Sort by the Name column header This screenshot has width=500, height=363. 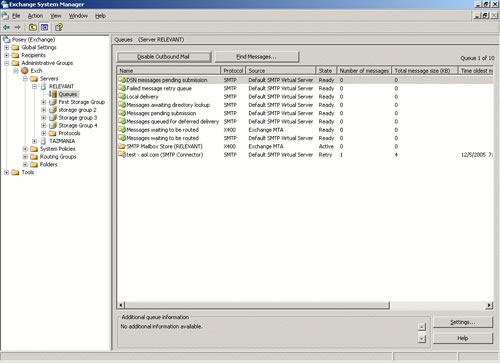(x=169, y=71)
